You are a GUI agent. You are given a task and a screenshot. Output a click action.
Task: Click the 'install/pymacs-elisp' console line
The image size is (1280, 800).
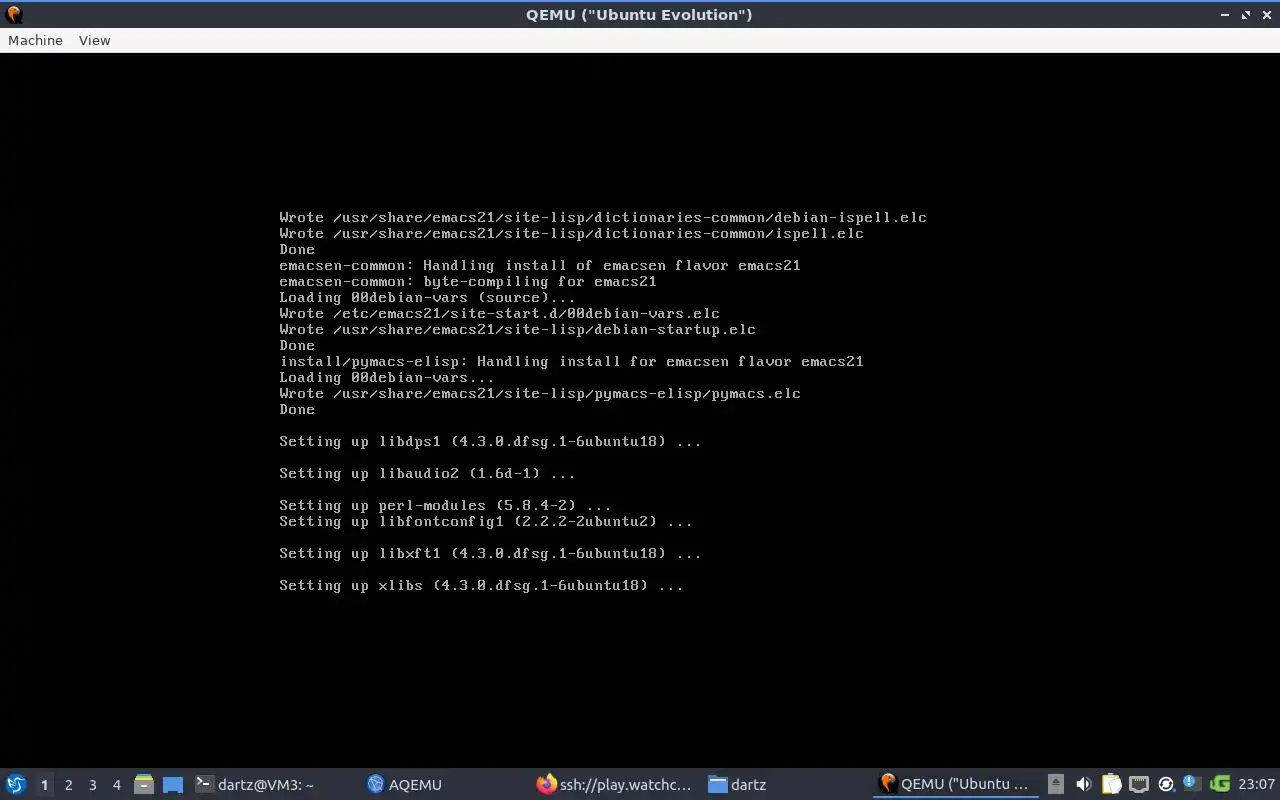pyautogui.click(x=571, y=361)
